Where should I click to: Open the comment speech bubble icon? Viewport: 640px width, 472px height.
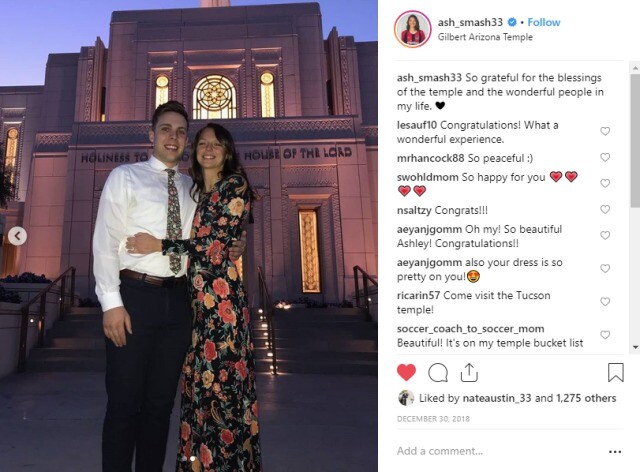438,372
